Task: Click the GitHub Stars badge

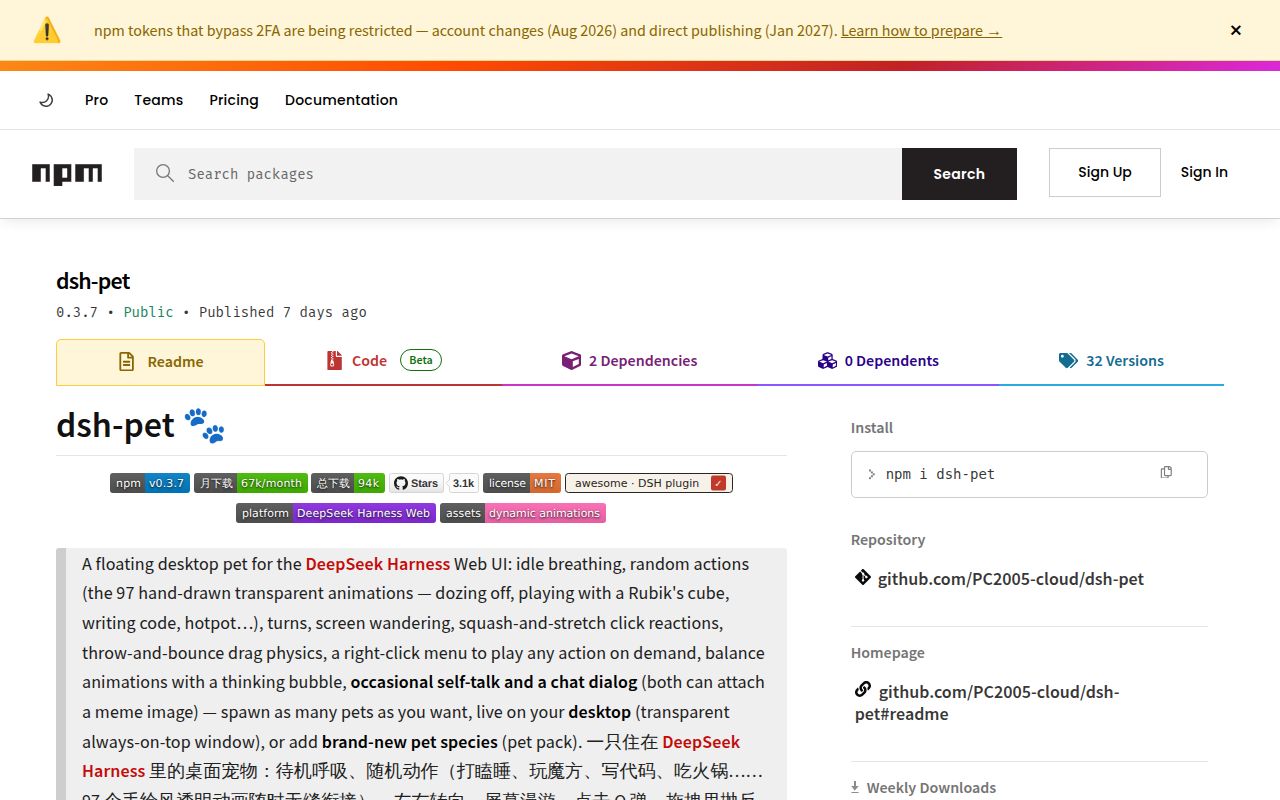Action: click(416, 483)
